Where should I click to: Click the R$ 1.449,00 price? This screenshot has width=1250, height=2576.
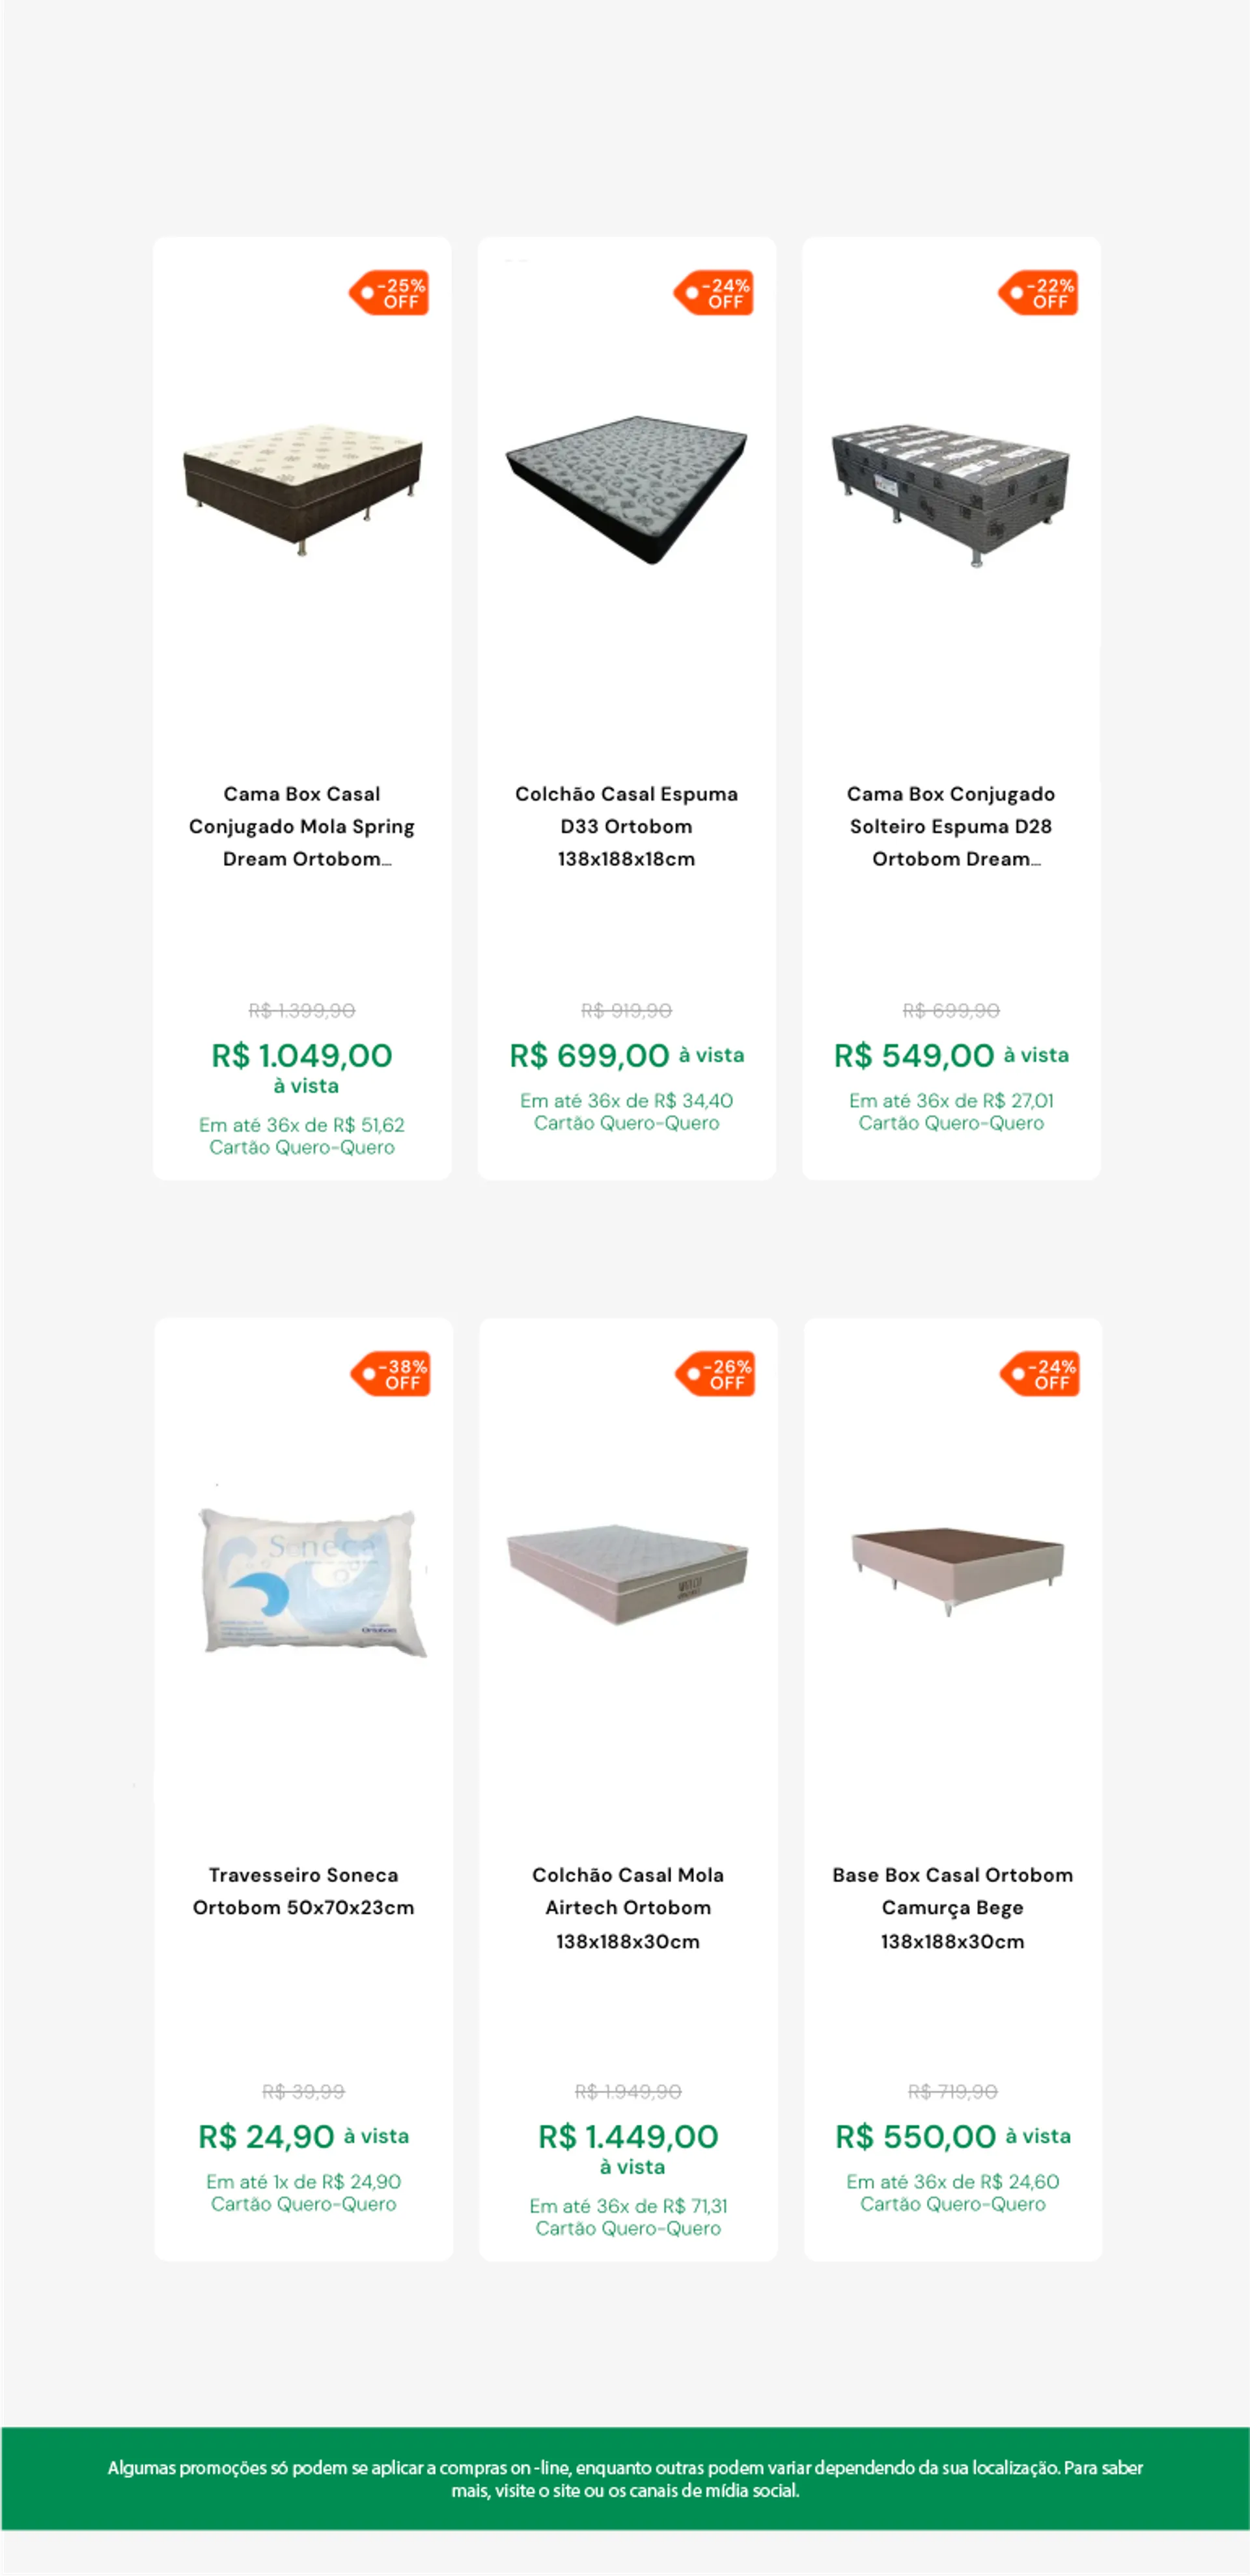point(628,2137)
